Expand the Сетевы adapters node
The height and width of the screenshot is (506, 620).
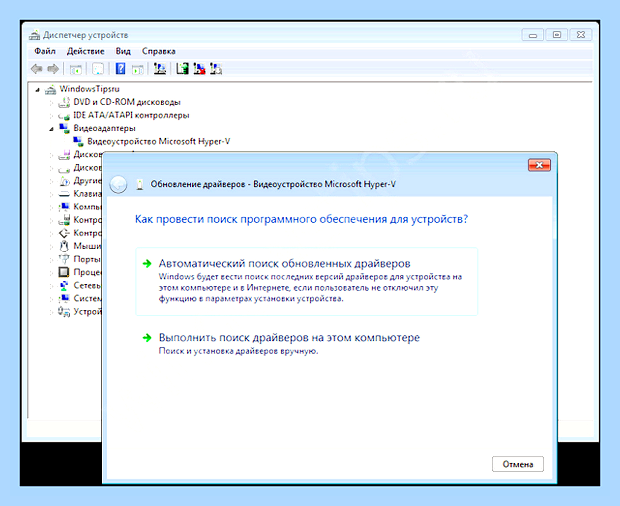tap(51, 285)
